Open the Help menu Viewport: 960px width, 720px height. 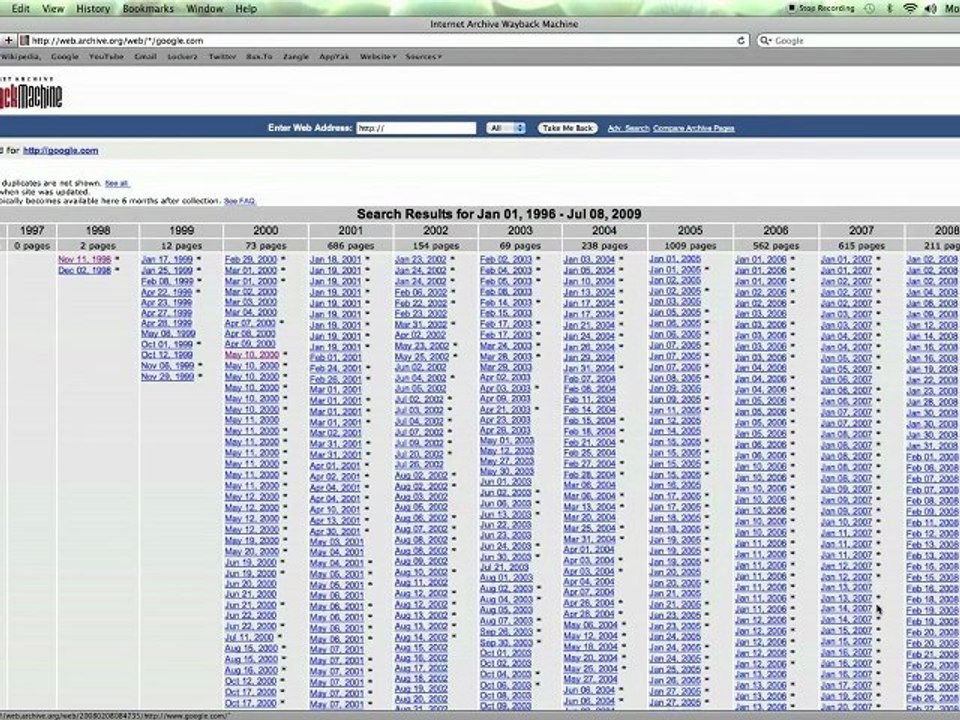(x=246, y=9)
